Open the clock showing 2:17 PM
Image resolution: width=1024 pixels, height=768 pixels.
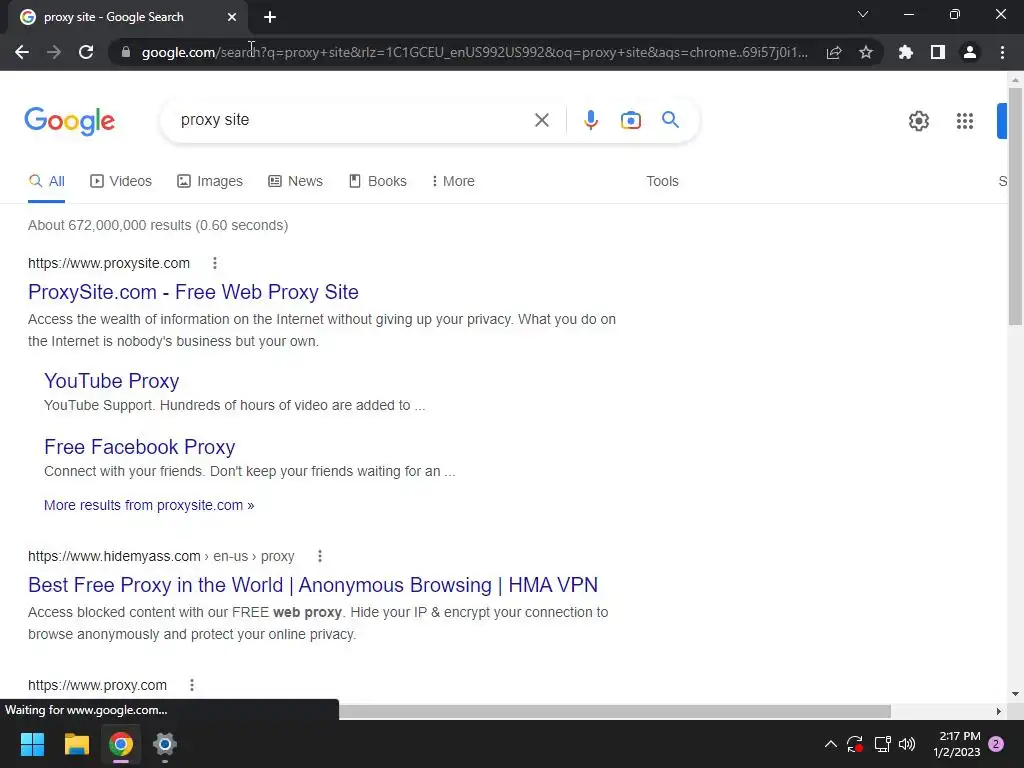tap(957, 744)
